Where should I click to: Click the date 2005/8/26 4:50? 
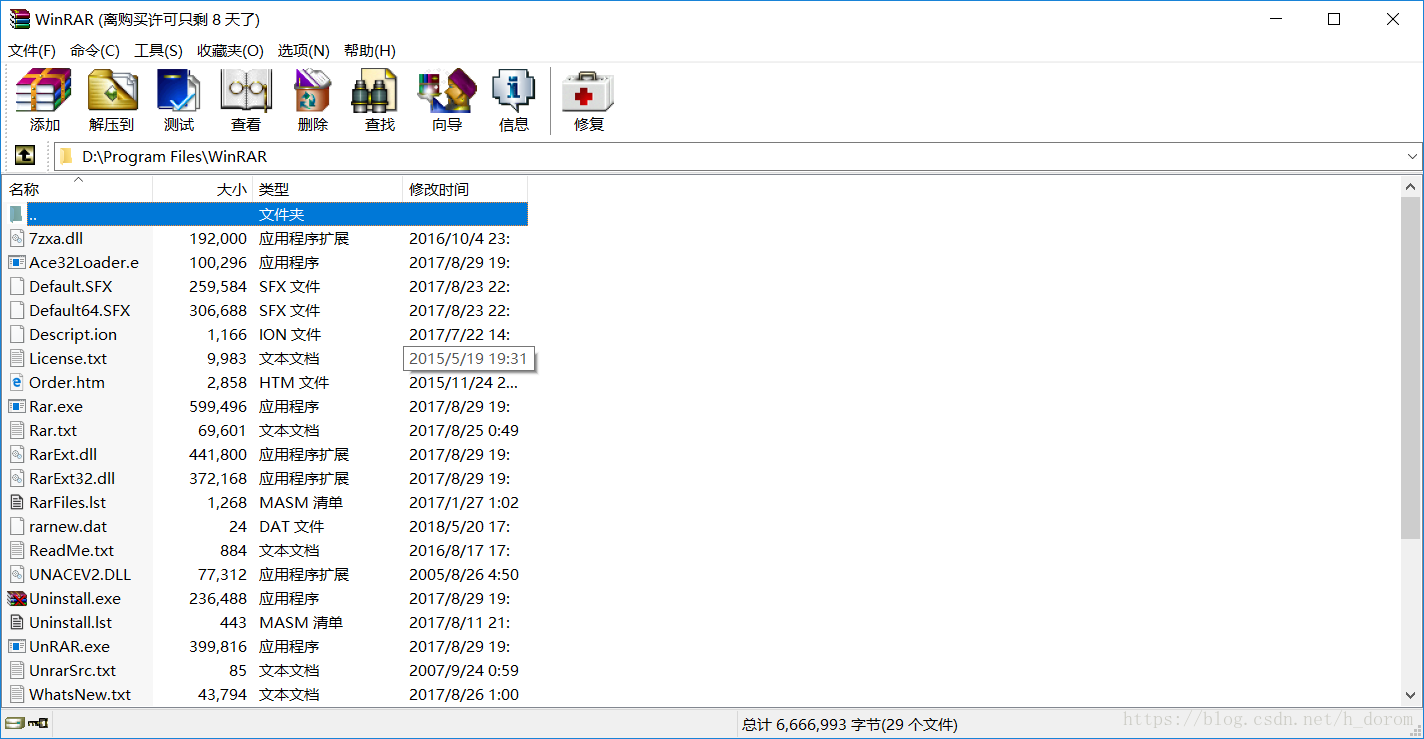coord(464,574)
